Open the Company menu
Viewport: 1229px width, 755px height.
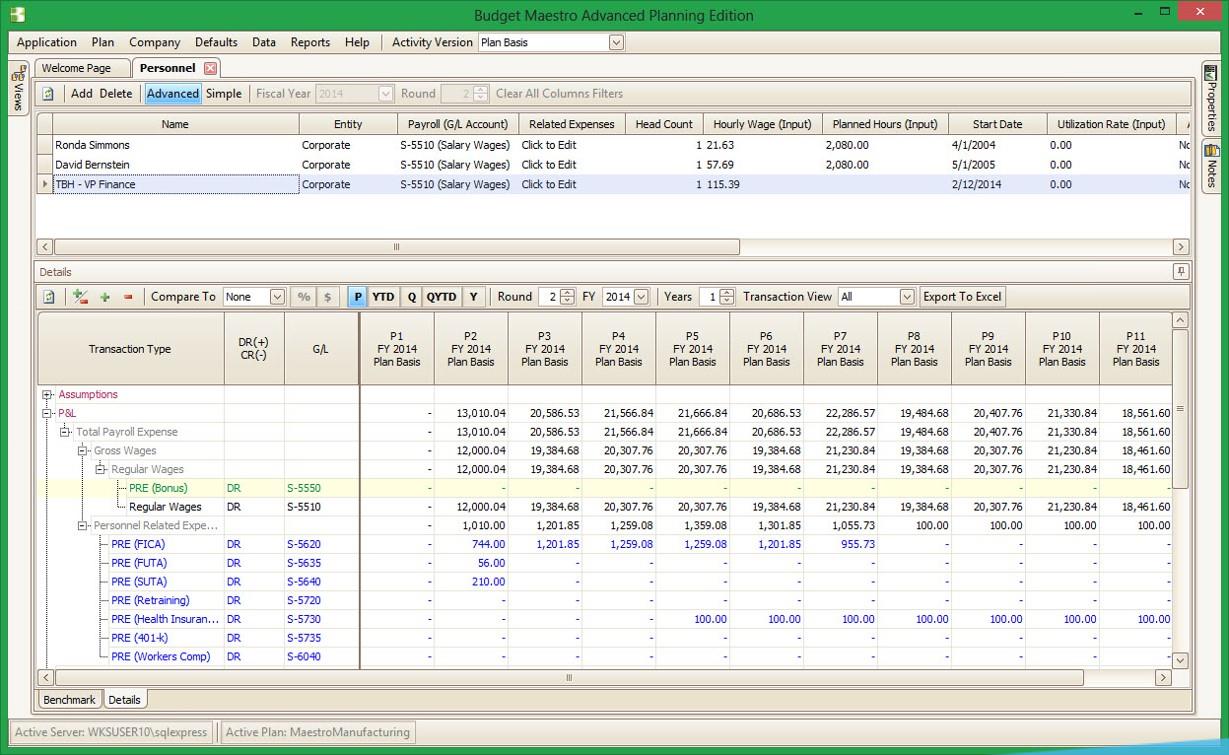[155, 42]
